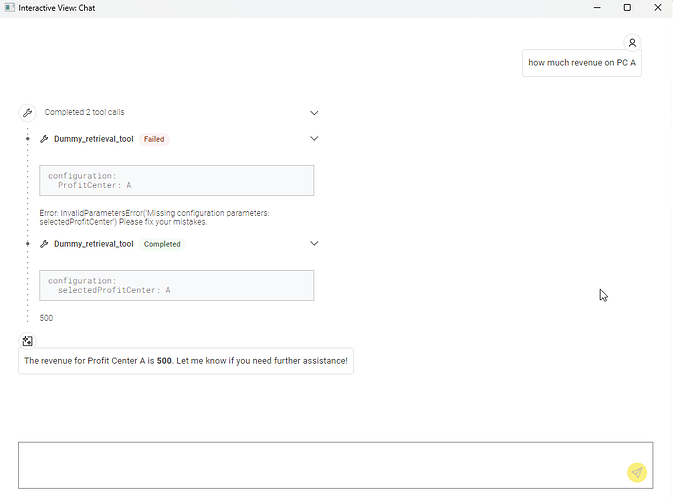673x500 pixels.
Task: Focus the chat message input box
Action: coord(320,465)
